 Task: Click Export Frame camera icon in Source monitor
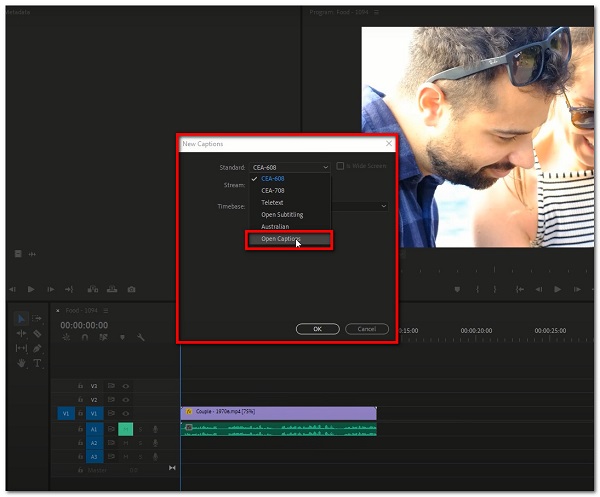point(131,290)
